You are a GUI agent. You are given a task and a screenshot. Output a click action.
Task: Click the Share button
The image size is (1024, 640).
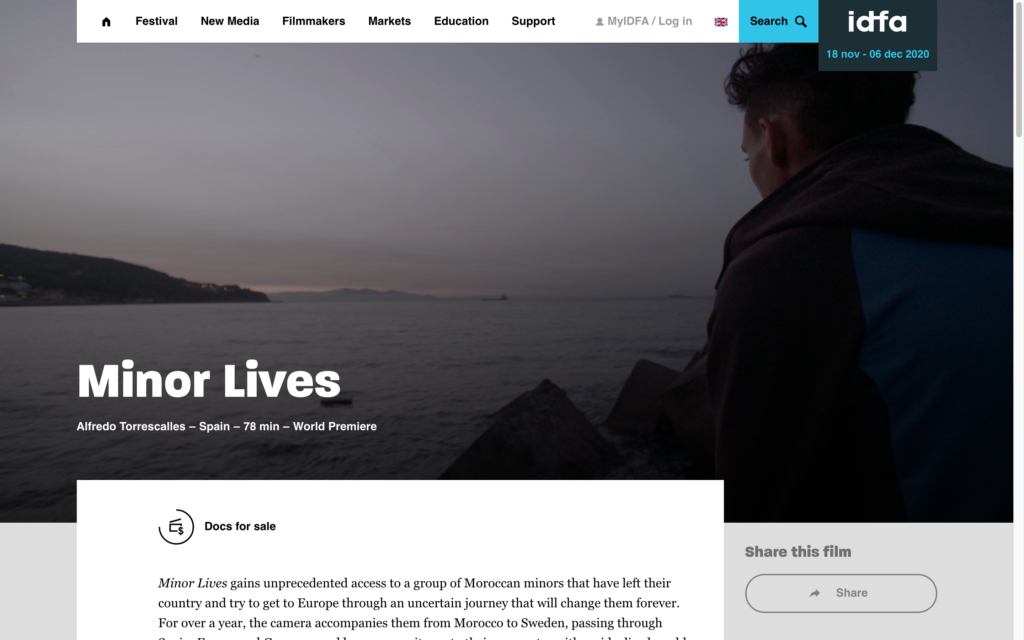(x=841, y=593)
